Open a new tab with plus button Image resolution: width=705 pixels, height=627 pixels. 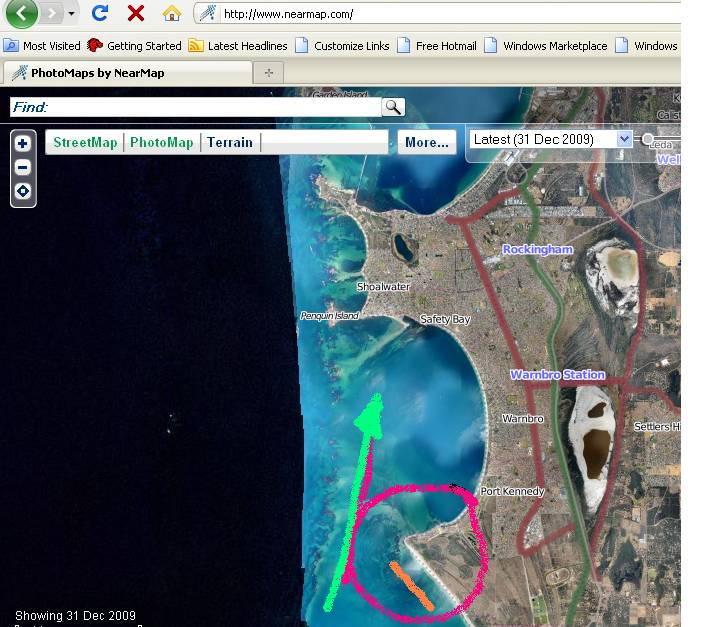(x=268, y=73)
